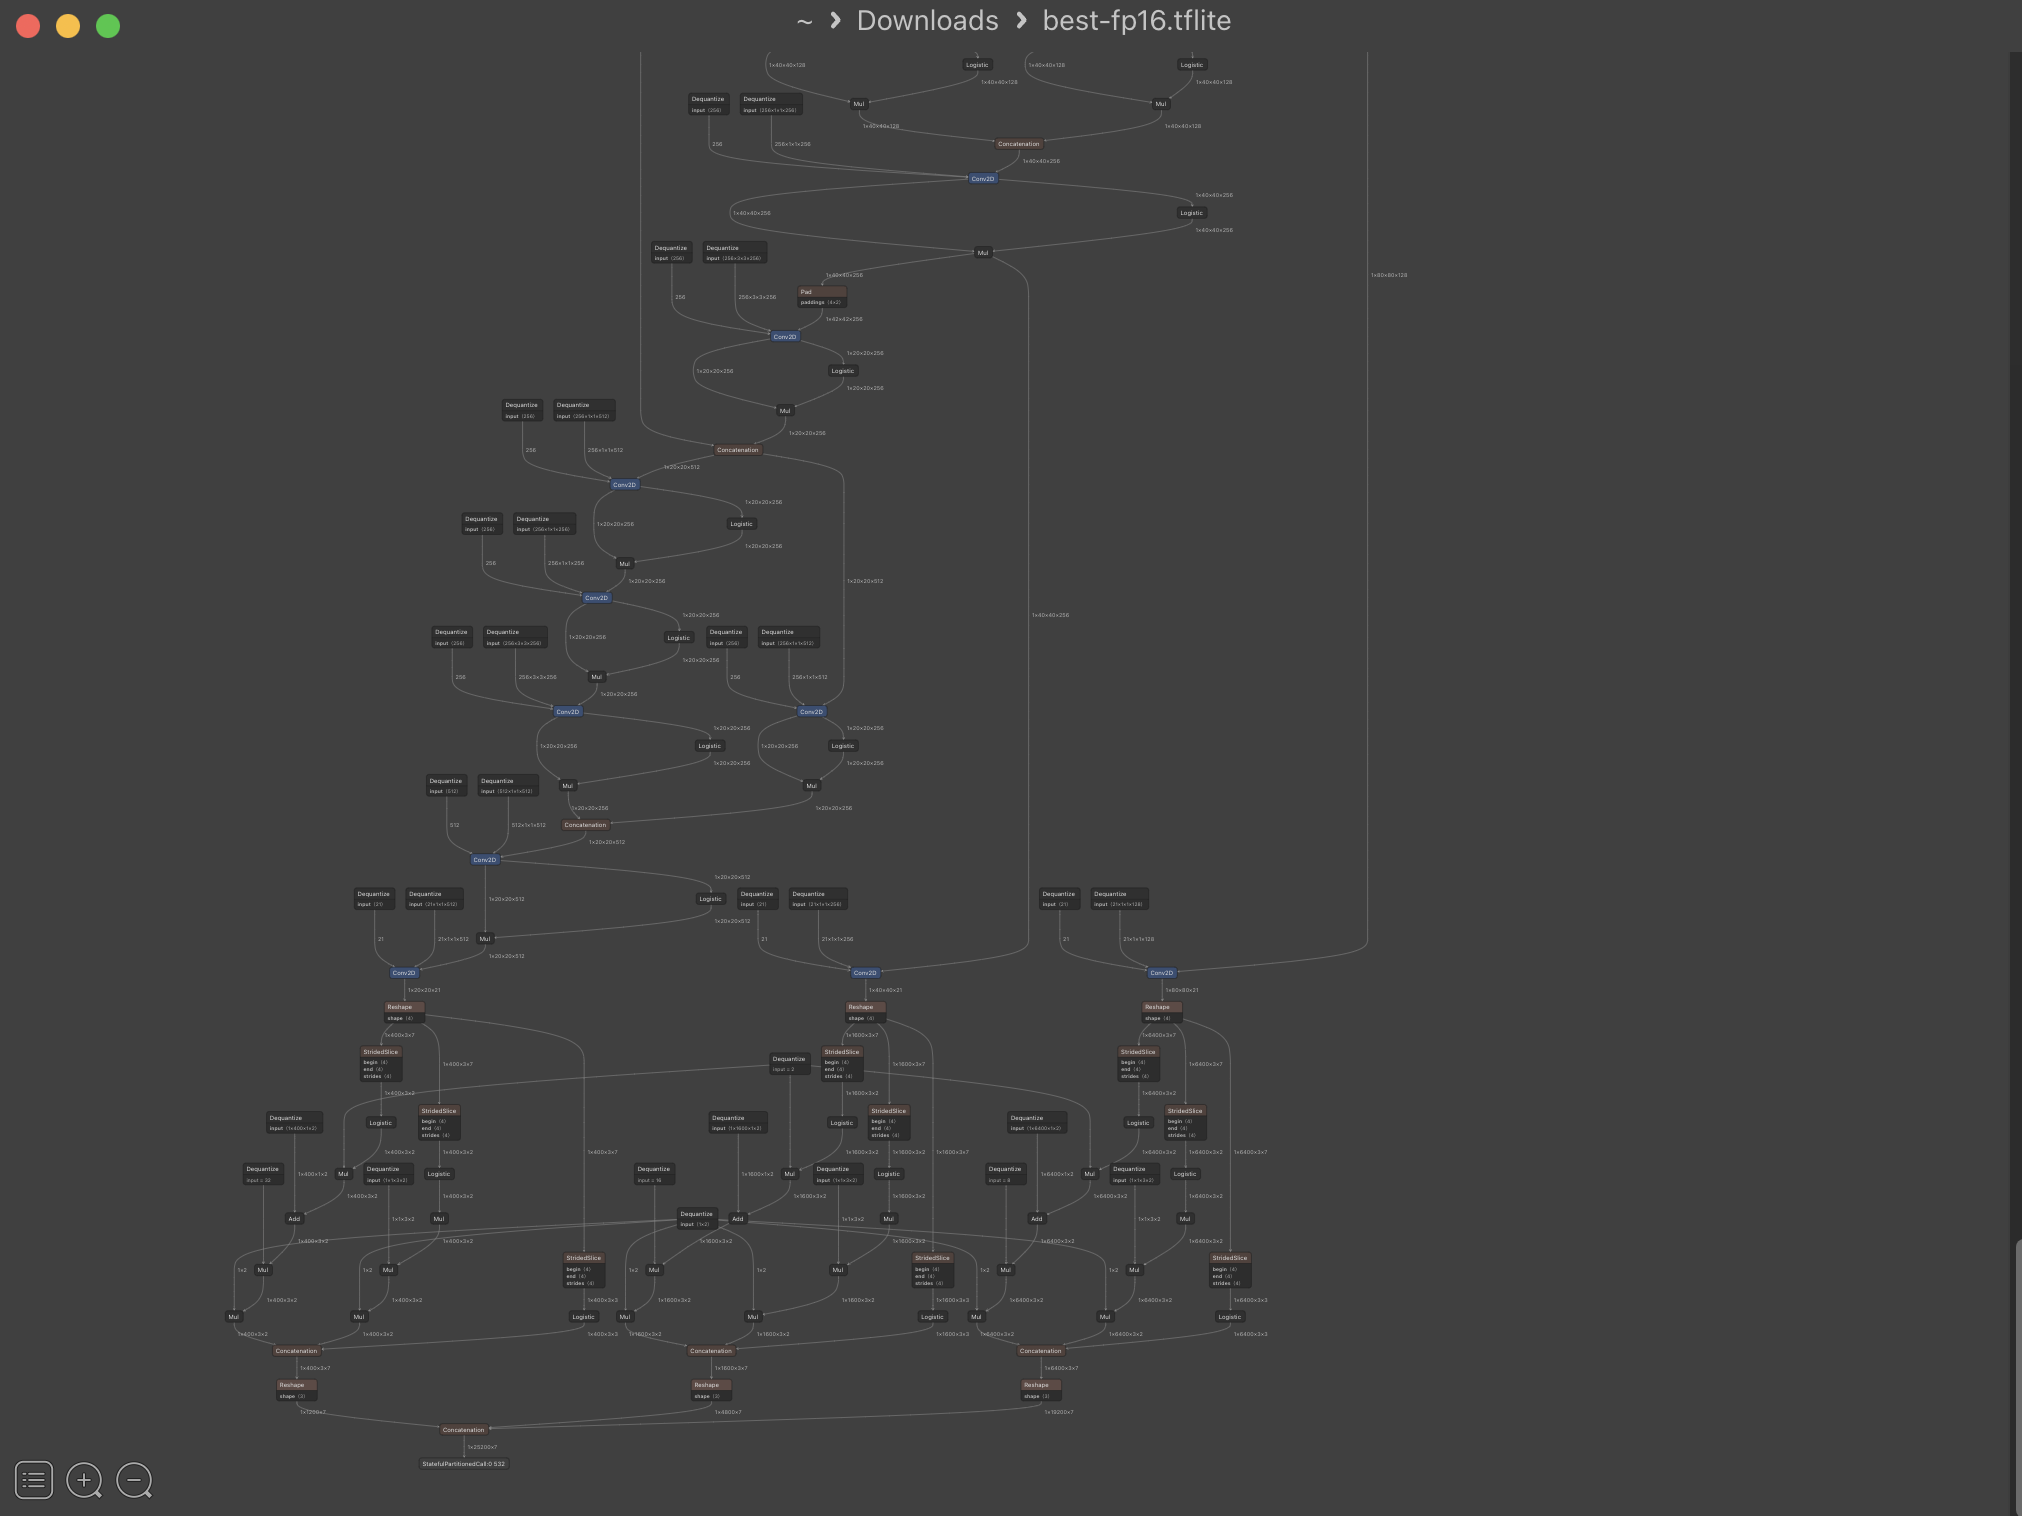Select Reshape node outputting 1×1200×7
Image resolution: width=2022 pixels, height=1516 pixels.
[x=296, y=1390]
